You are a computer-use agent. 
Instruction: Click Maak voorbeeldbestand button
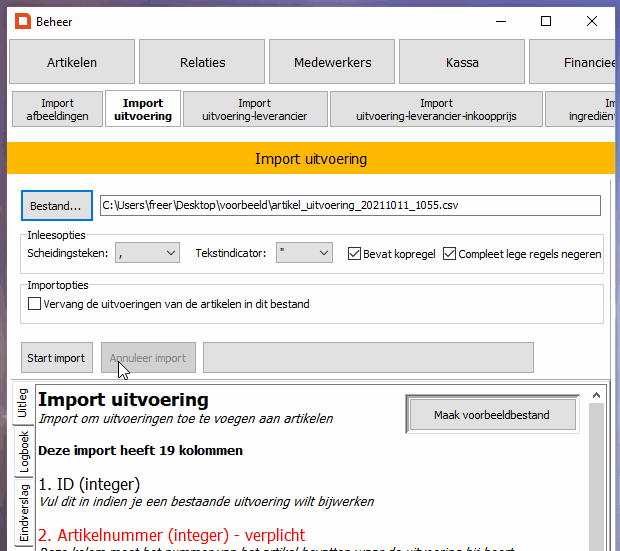point(491,414)
